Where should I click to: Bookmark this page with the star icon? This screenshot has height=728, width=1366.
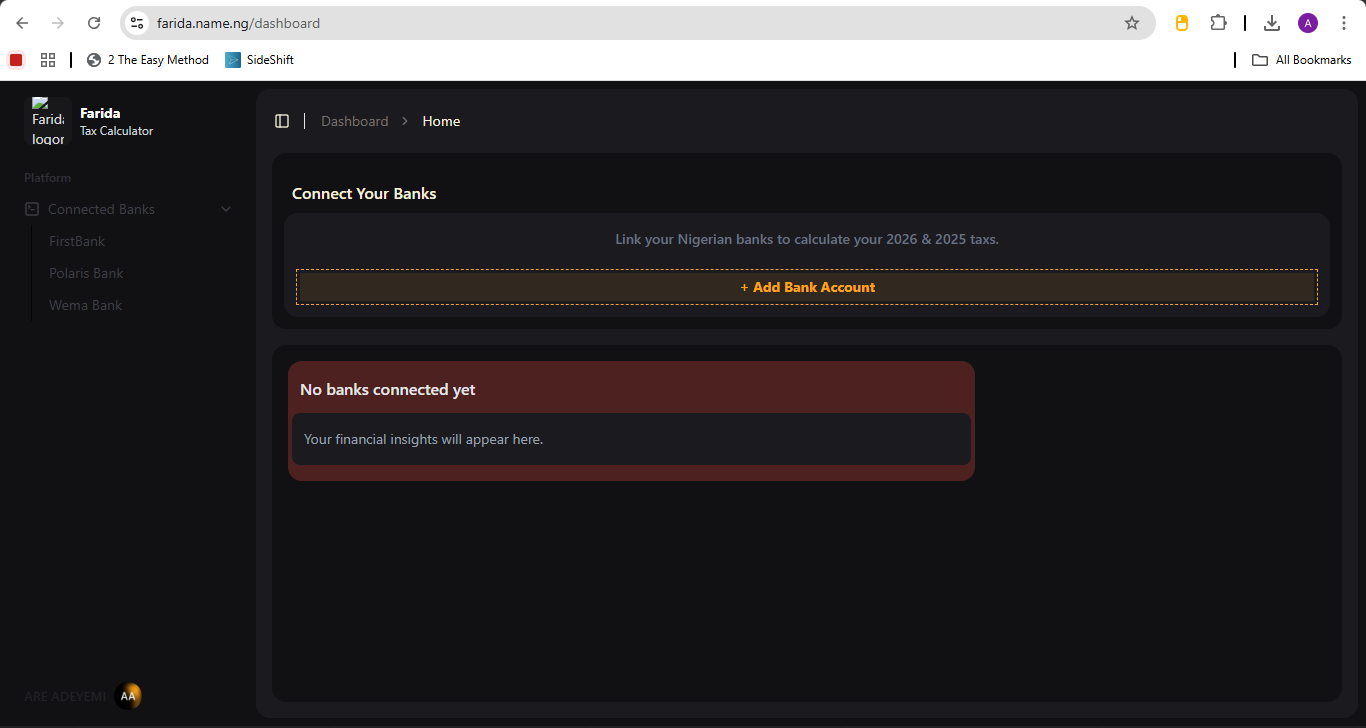click(x=1132, y=23)
